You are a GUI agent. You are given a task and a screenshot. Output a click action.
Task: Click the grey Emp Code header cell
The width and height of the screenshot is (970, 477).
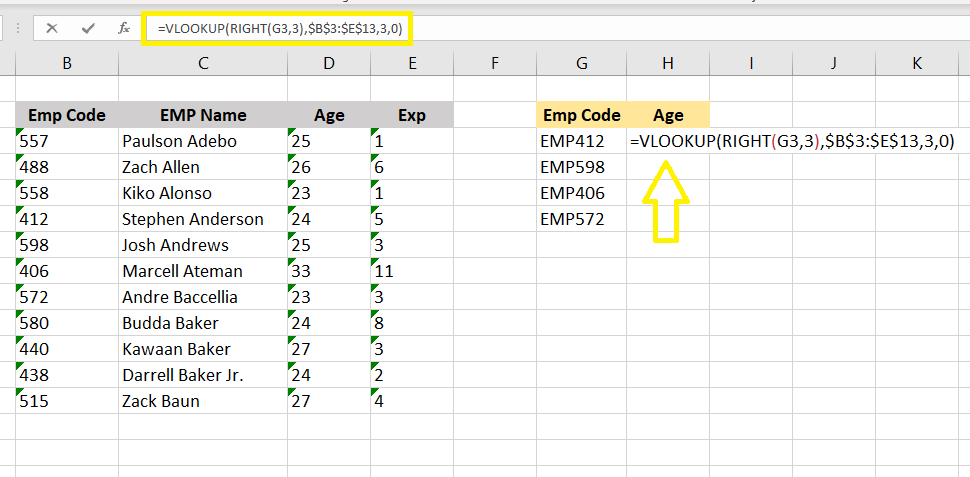pos(67,115)
